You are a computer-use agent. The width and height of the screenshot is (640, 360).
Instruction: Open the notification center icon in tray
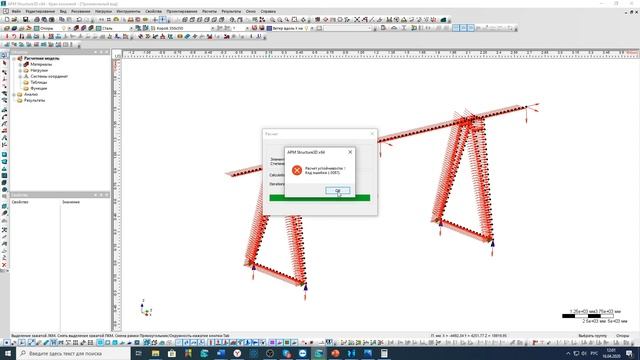[x=629, y=353]
